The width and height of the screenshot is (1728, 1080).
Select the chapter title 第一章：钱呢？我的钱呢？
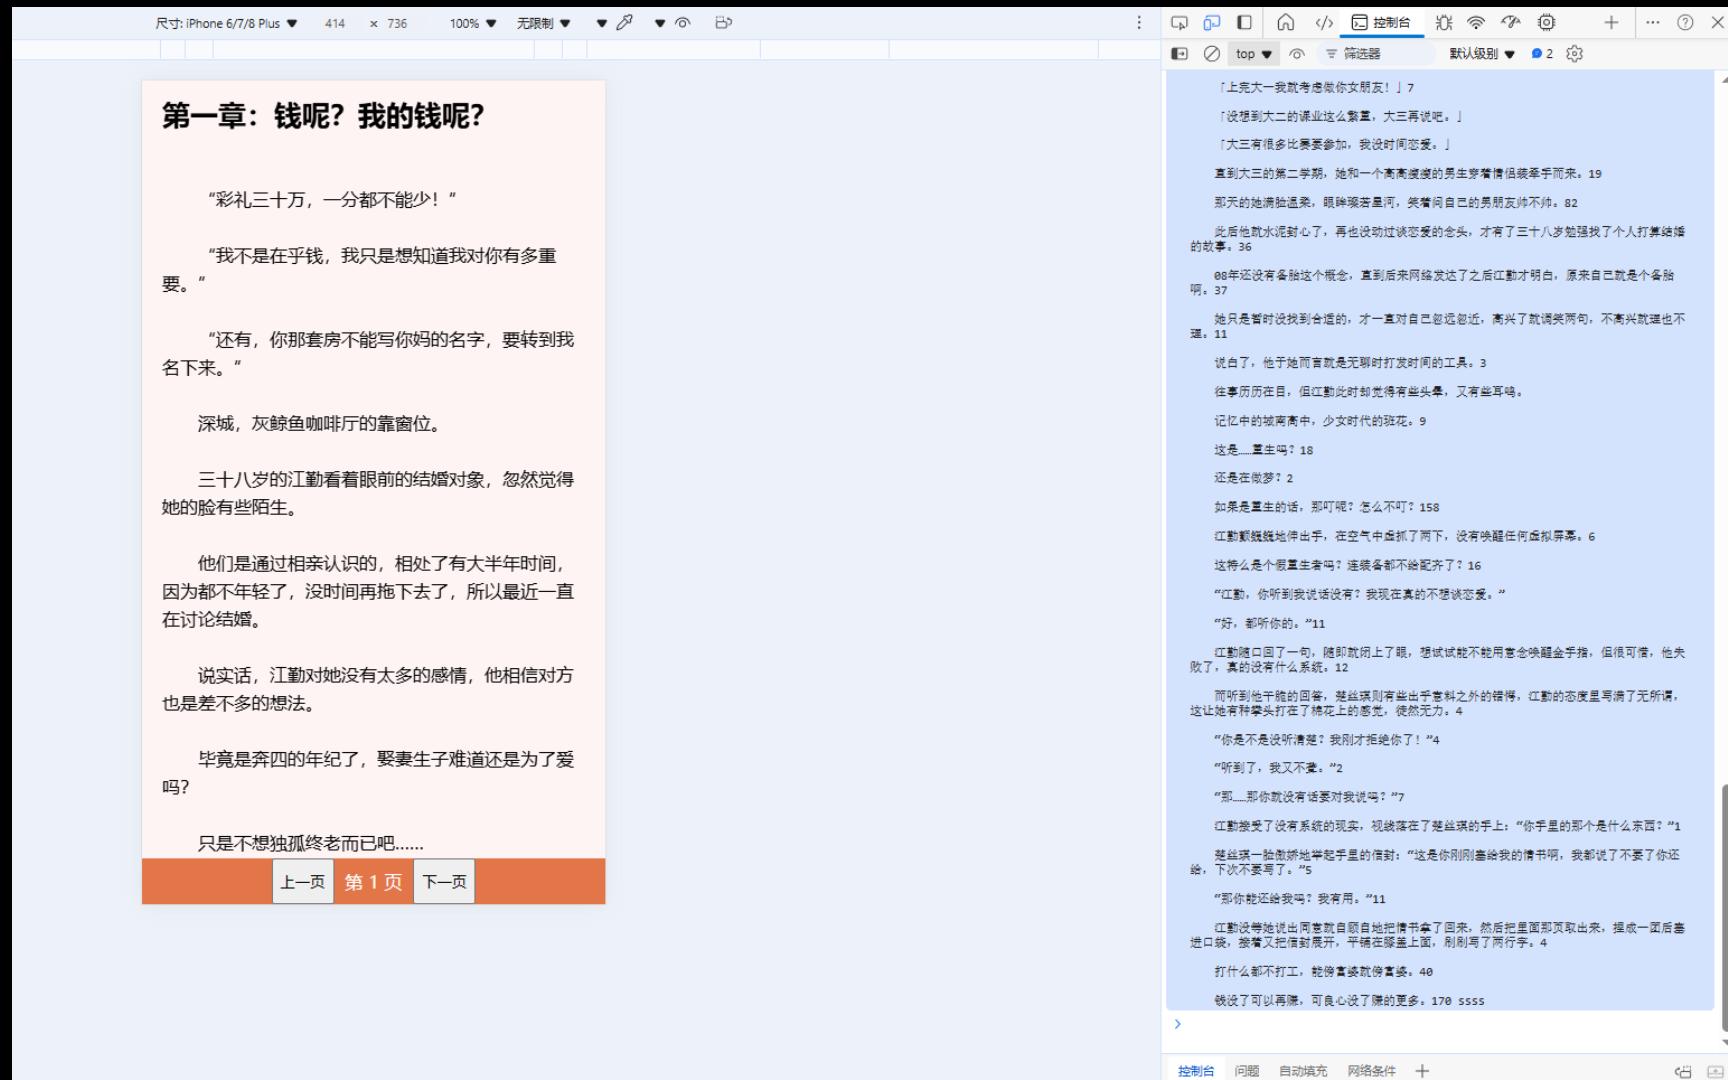[x=323, y=116]
